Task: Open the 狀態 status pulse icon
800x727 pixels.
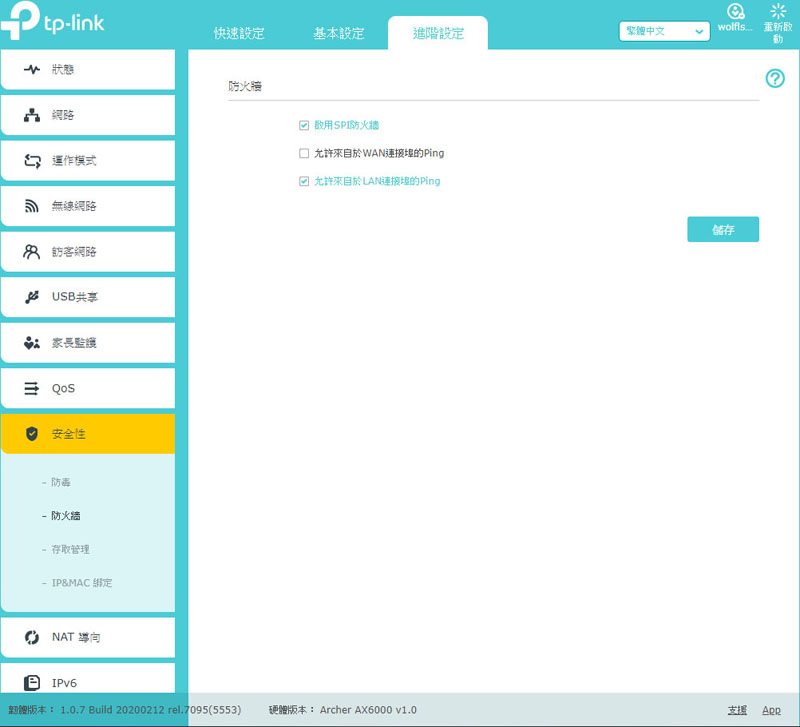Action: point(32,69)
